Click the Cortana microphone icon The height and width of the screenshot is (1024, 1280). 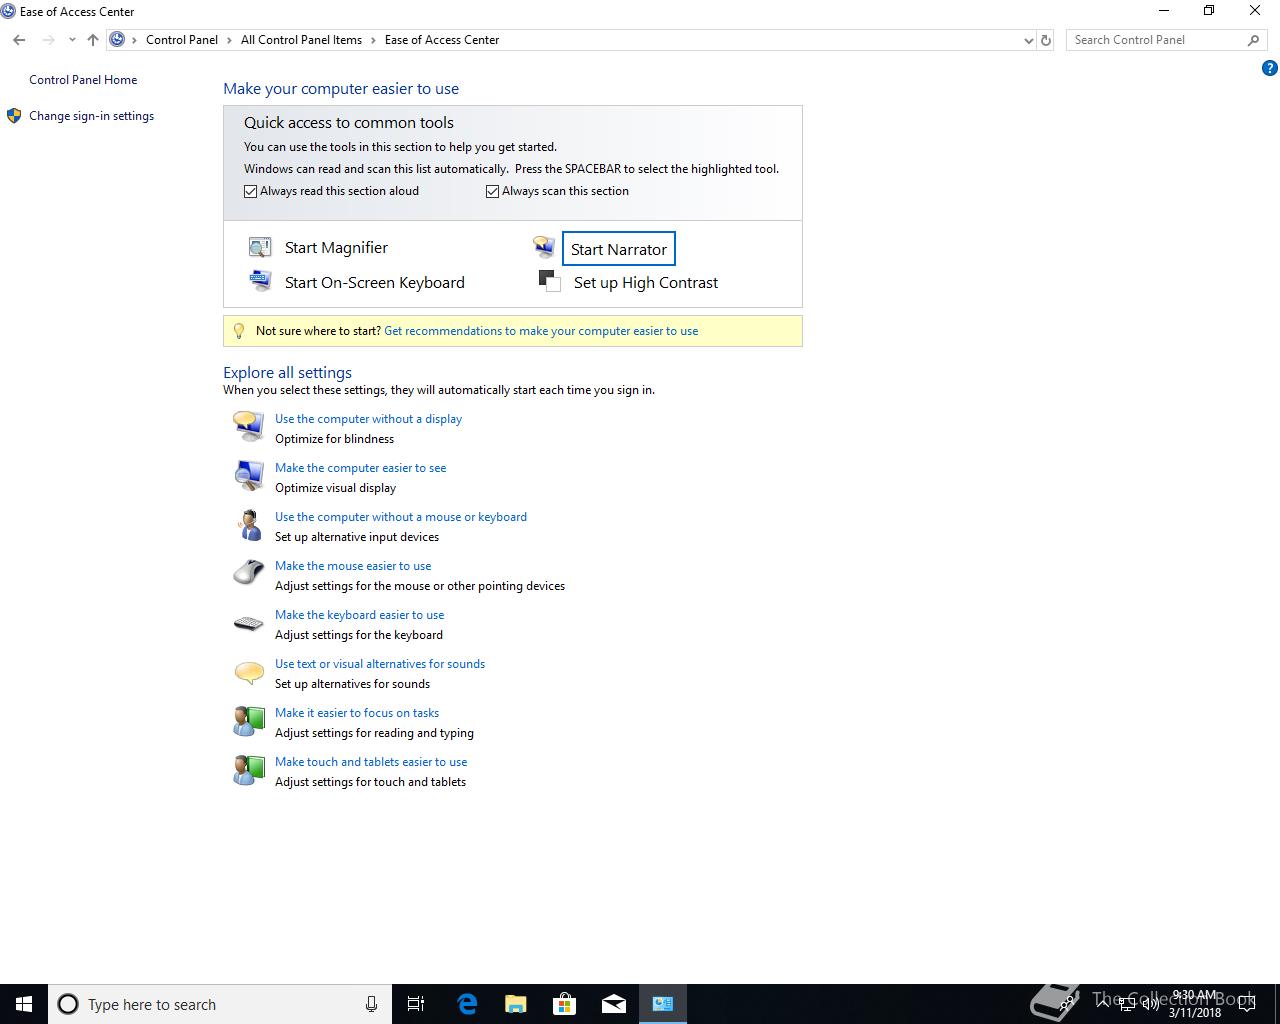(371, 1004)
